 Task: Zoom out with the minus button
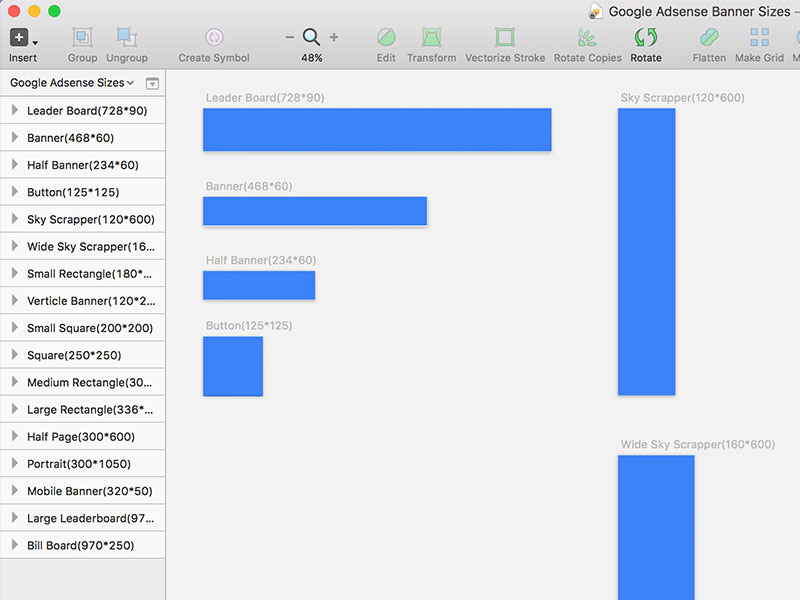(x=290, y=37)
